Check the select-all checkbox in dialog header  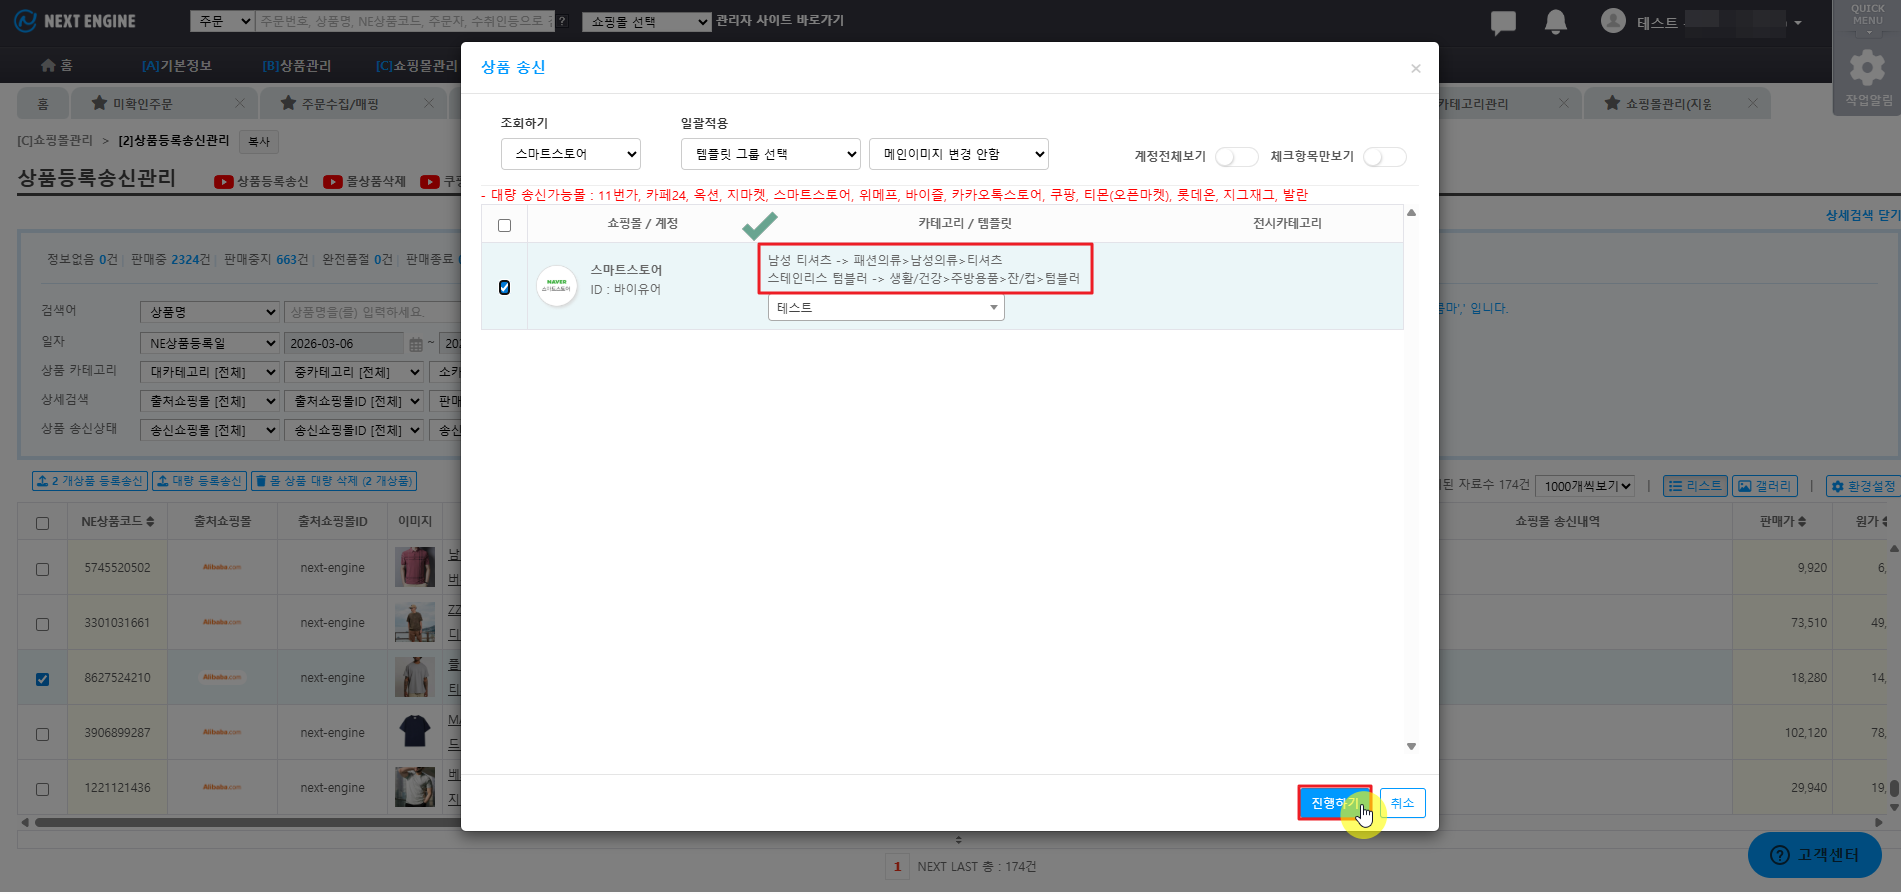tap(505, 225)
